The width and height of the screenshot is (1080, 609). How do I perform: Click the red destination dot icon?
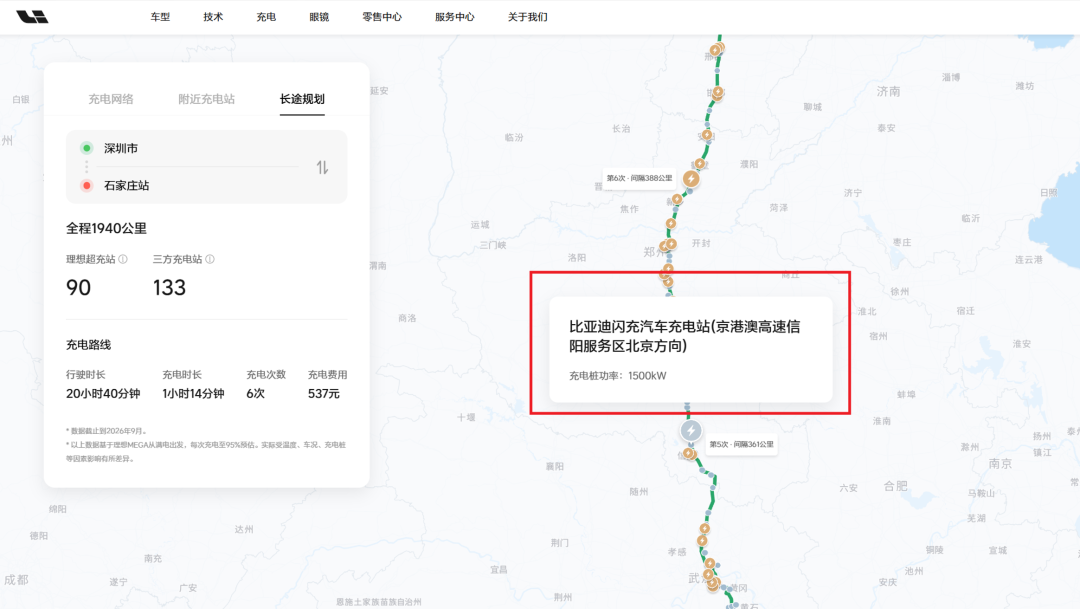click(x=87, y=185)
